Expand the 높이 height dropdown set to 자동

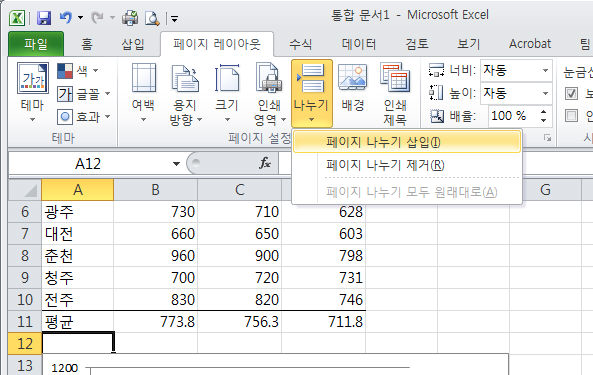pos(545,93)
